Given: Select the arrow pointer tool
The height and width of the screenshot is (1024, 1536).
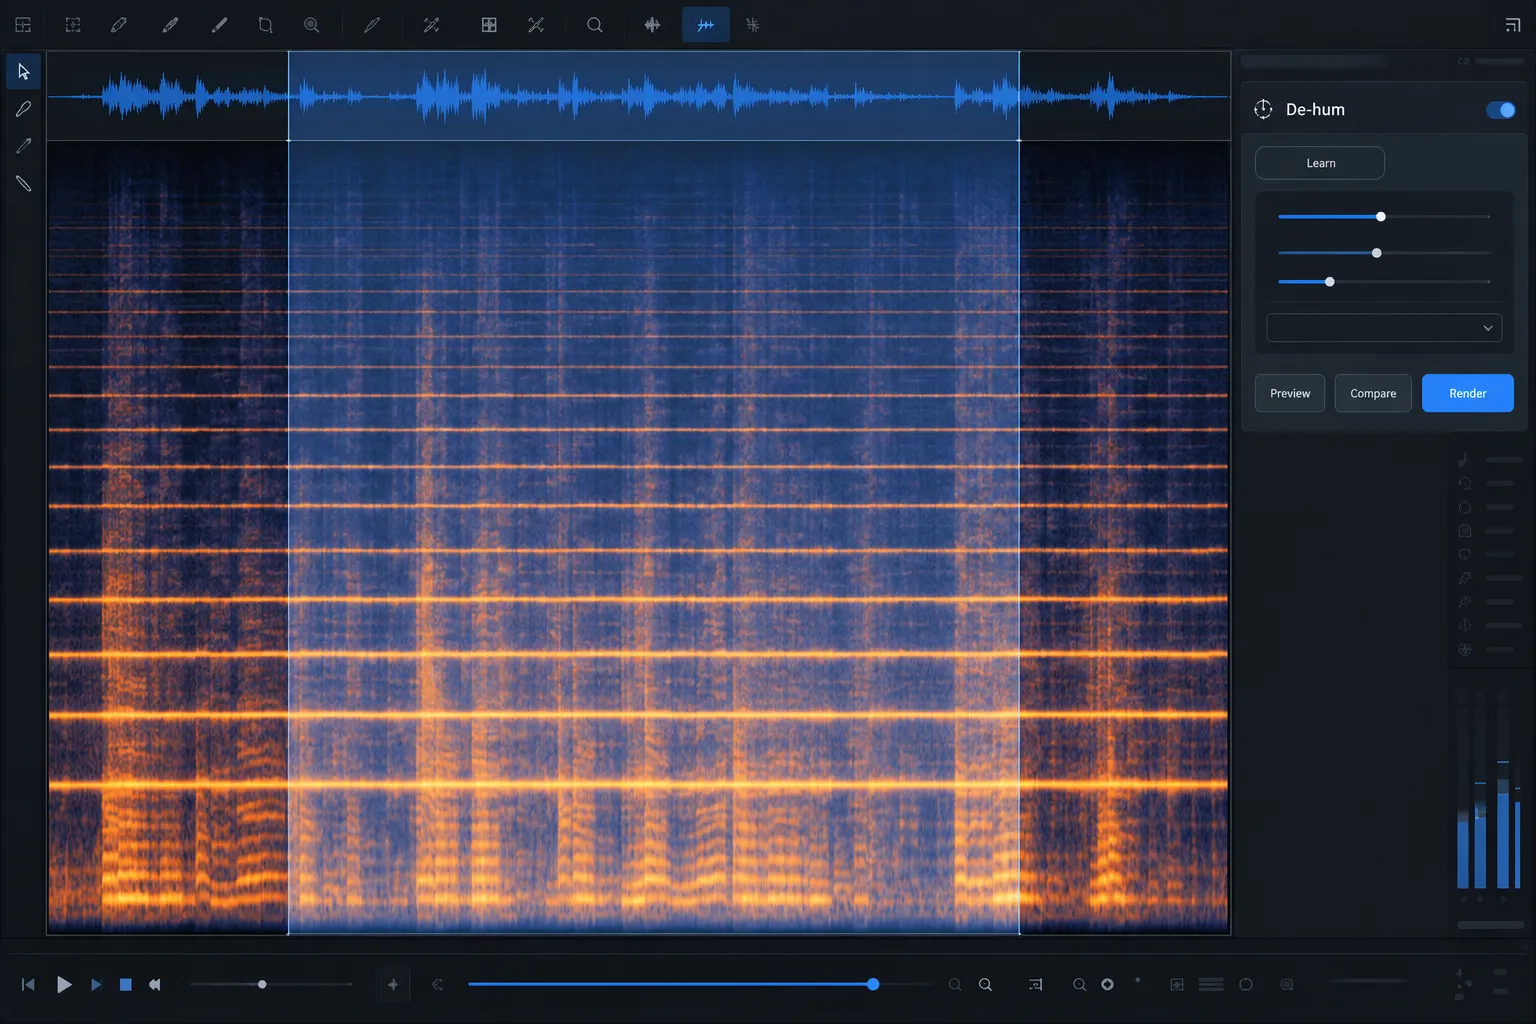Looking at the screenshot, I should pos(23,72).
